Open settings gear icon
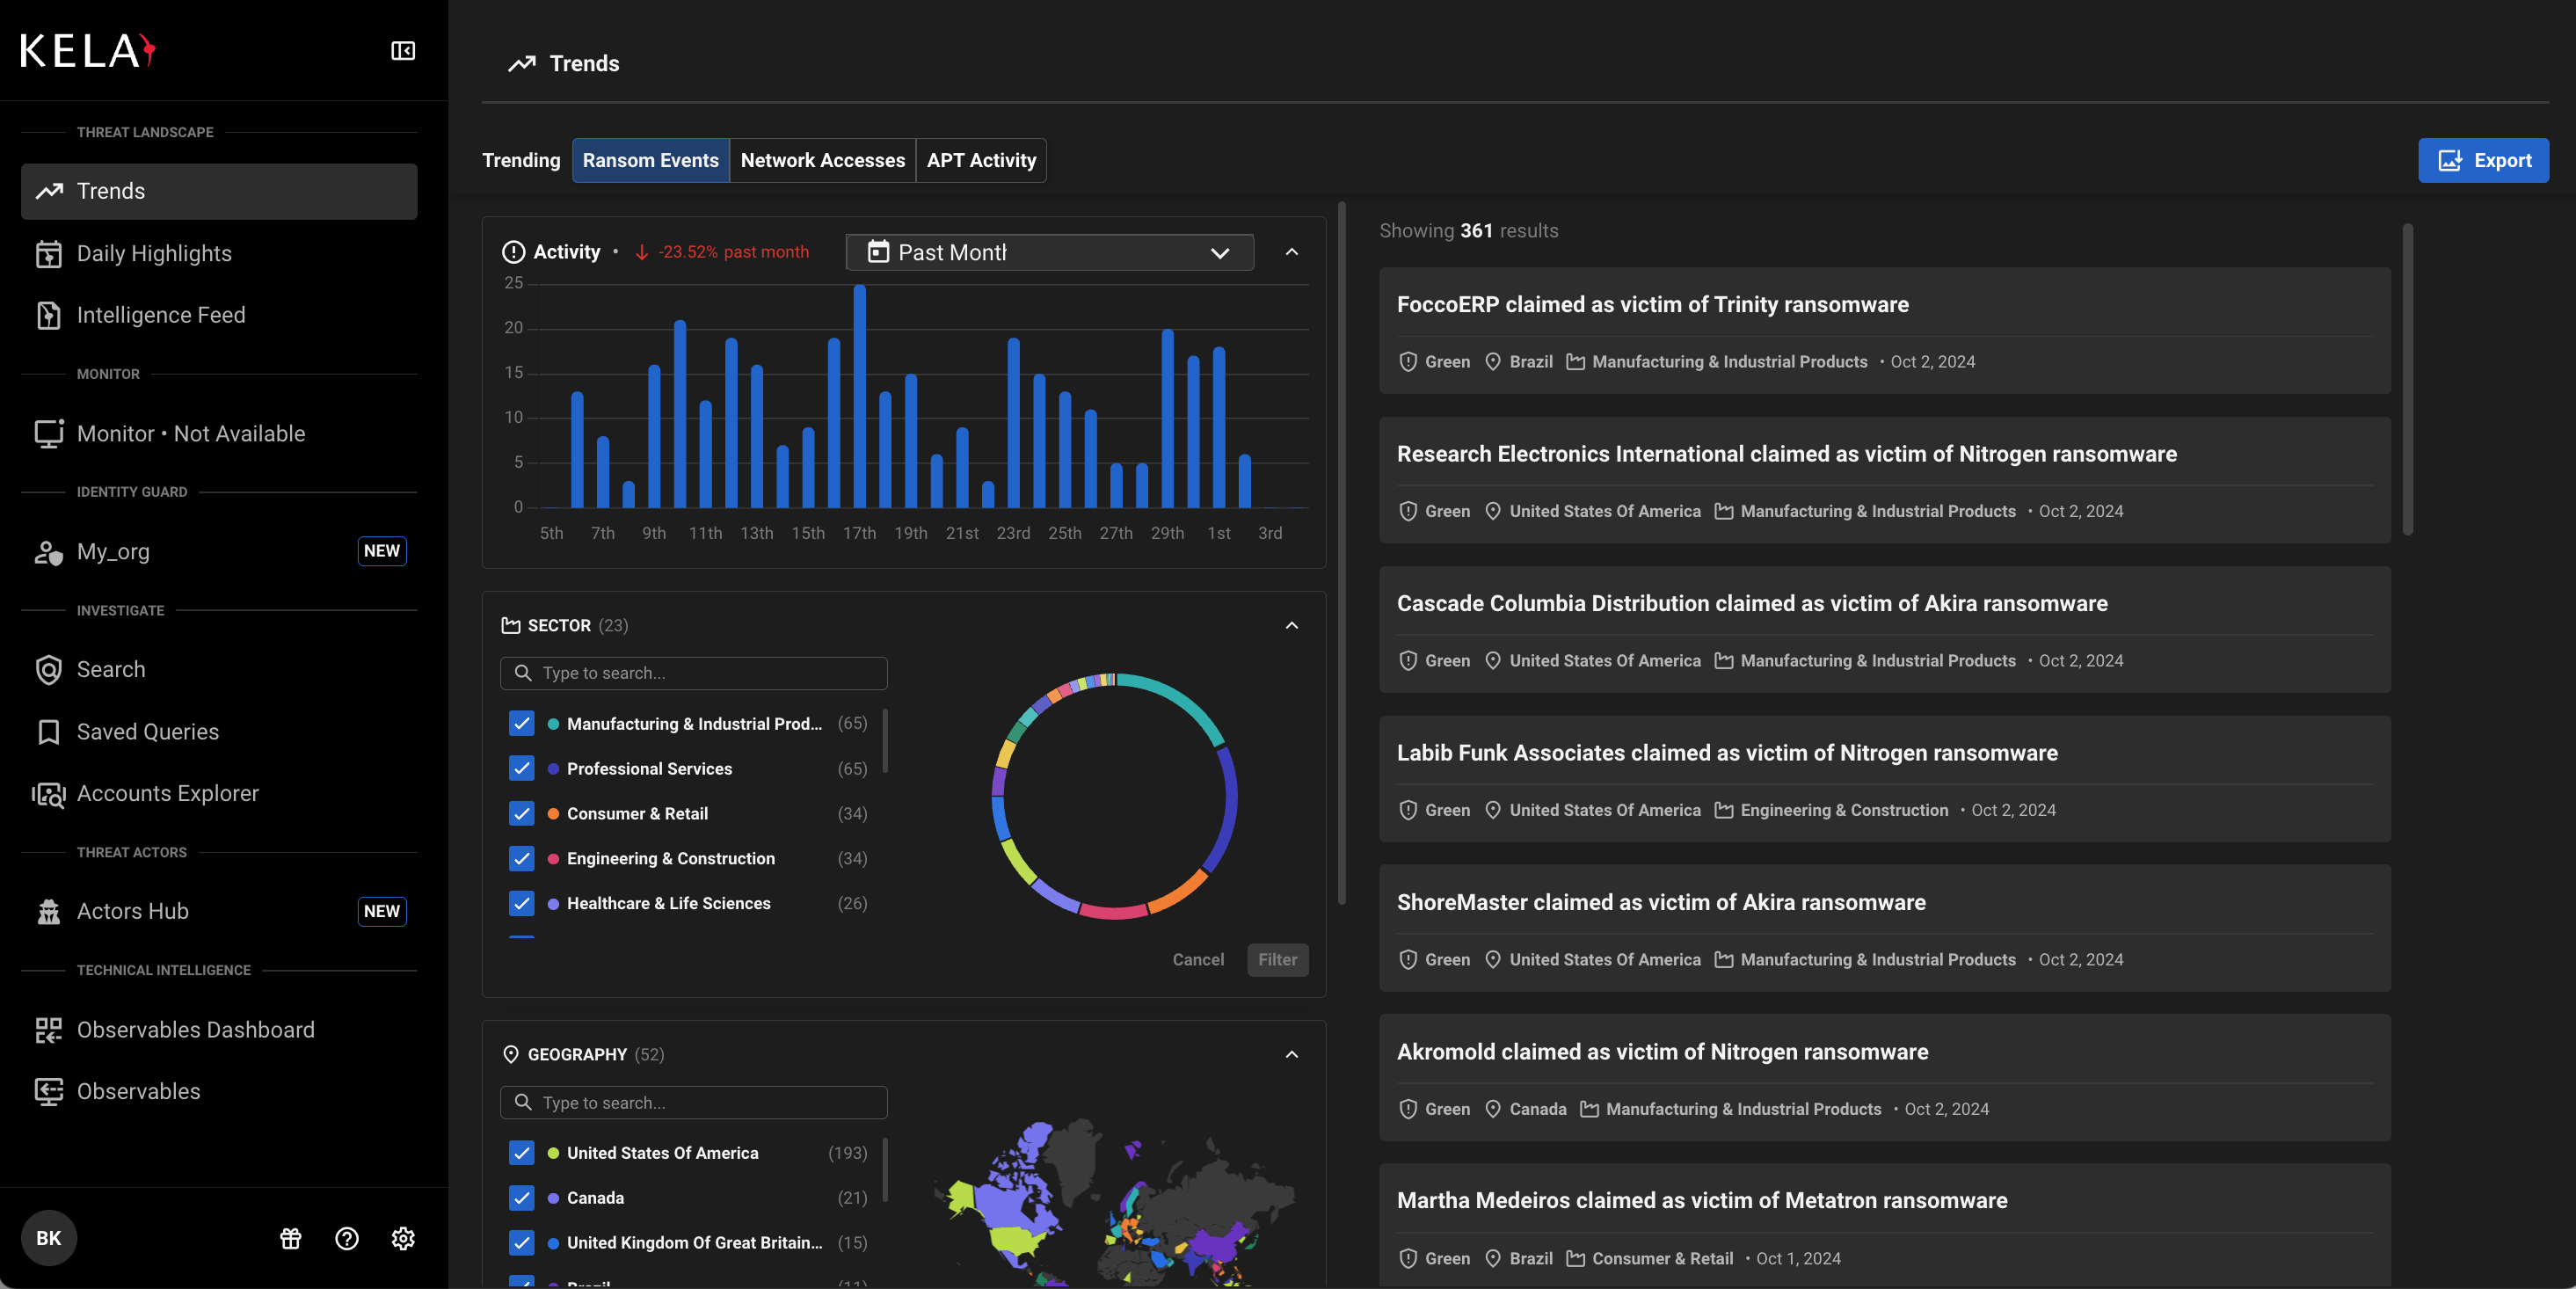2576x1289 pixels. point(403,1238)
